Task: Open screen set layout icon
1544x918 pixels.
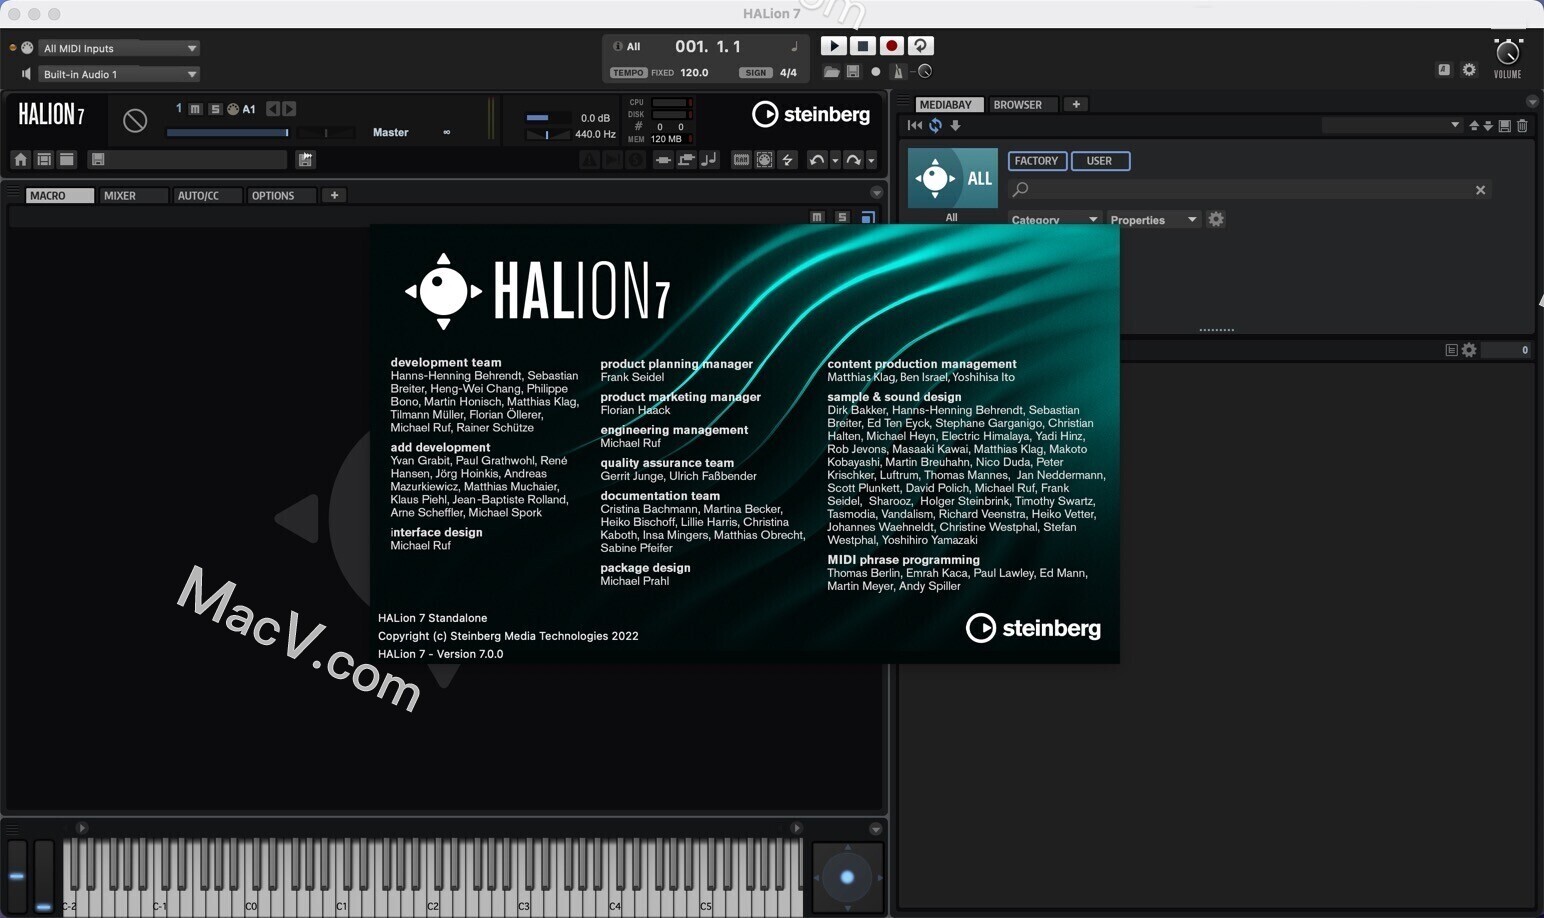Action: pyautogui.click(x=44, y=160)
